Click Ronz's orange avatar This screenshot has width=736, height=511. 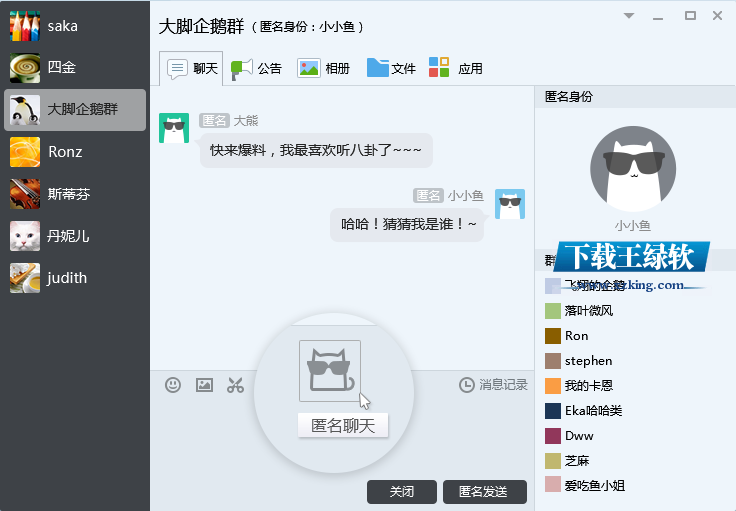pos(25,152)
